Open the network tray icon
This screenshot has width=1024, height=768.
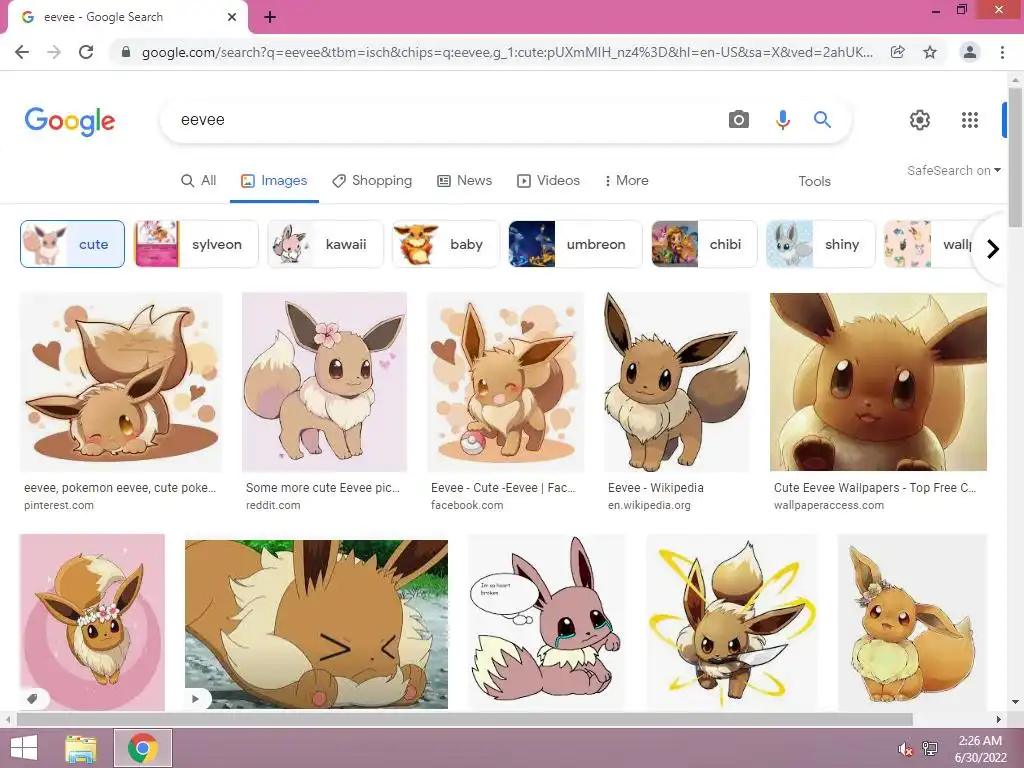[930, 749]
